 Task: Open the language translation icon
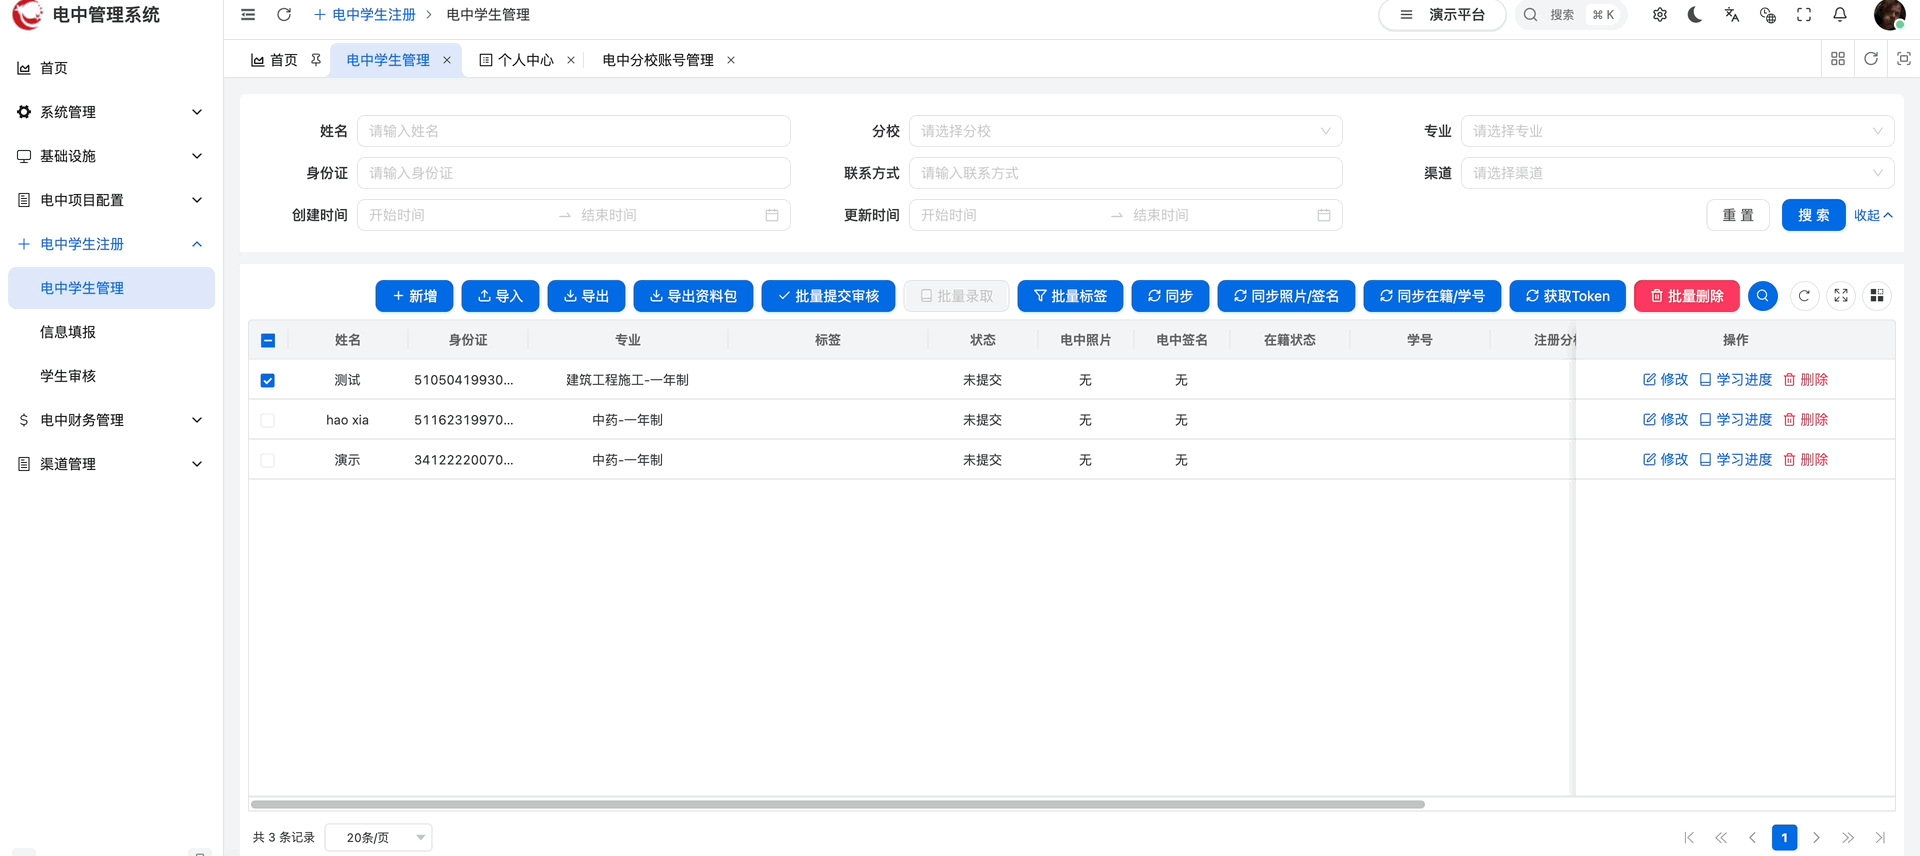(1732, 15)
